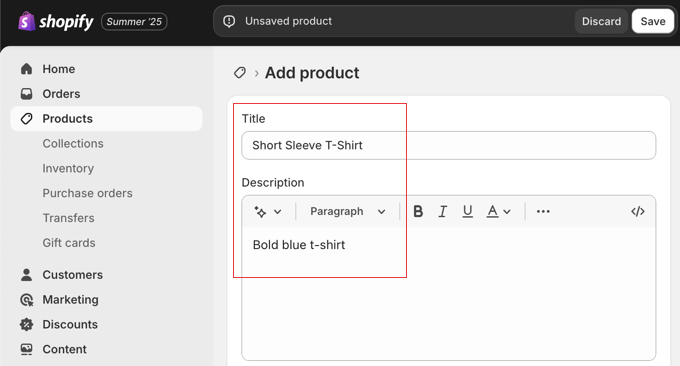Click the Customers person icon
The image size is (680, 366).
(26, 274)
